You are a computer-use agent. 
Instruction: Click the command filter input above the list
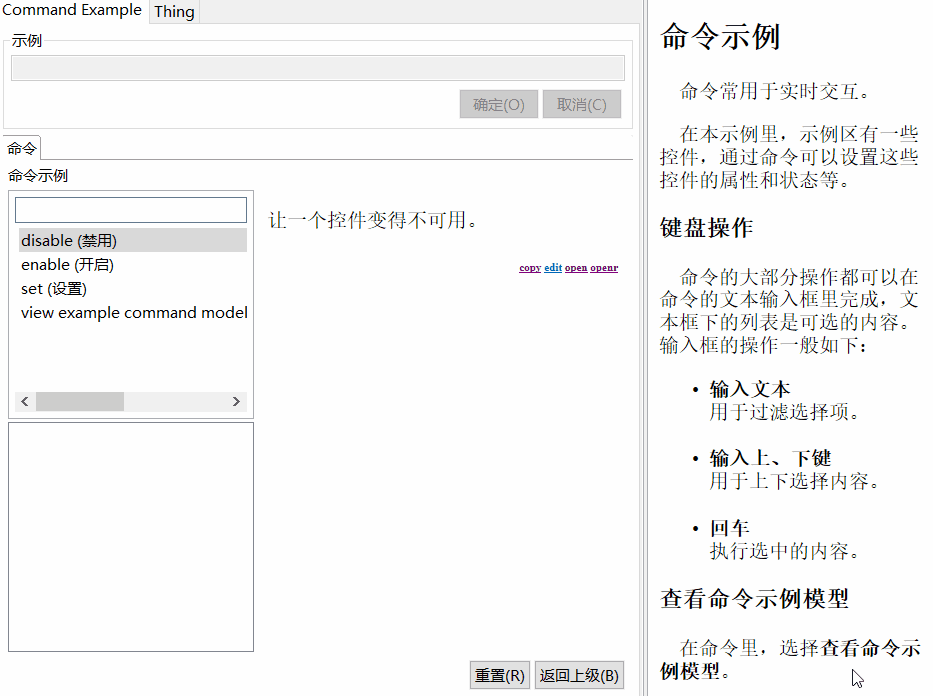(x=130, y=210)
